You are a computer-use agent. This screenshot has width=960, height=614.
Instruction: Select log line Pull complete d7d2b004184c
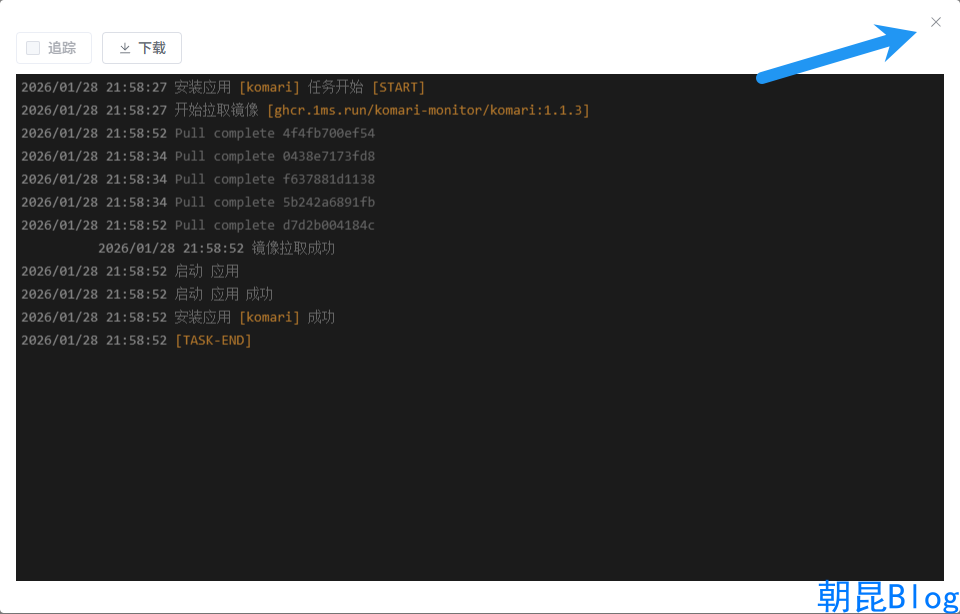click(x=198, y=225)
